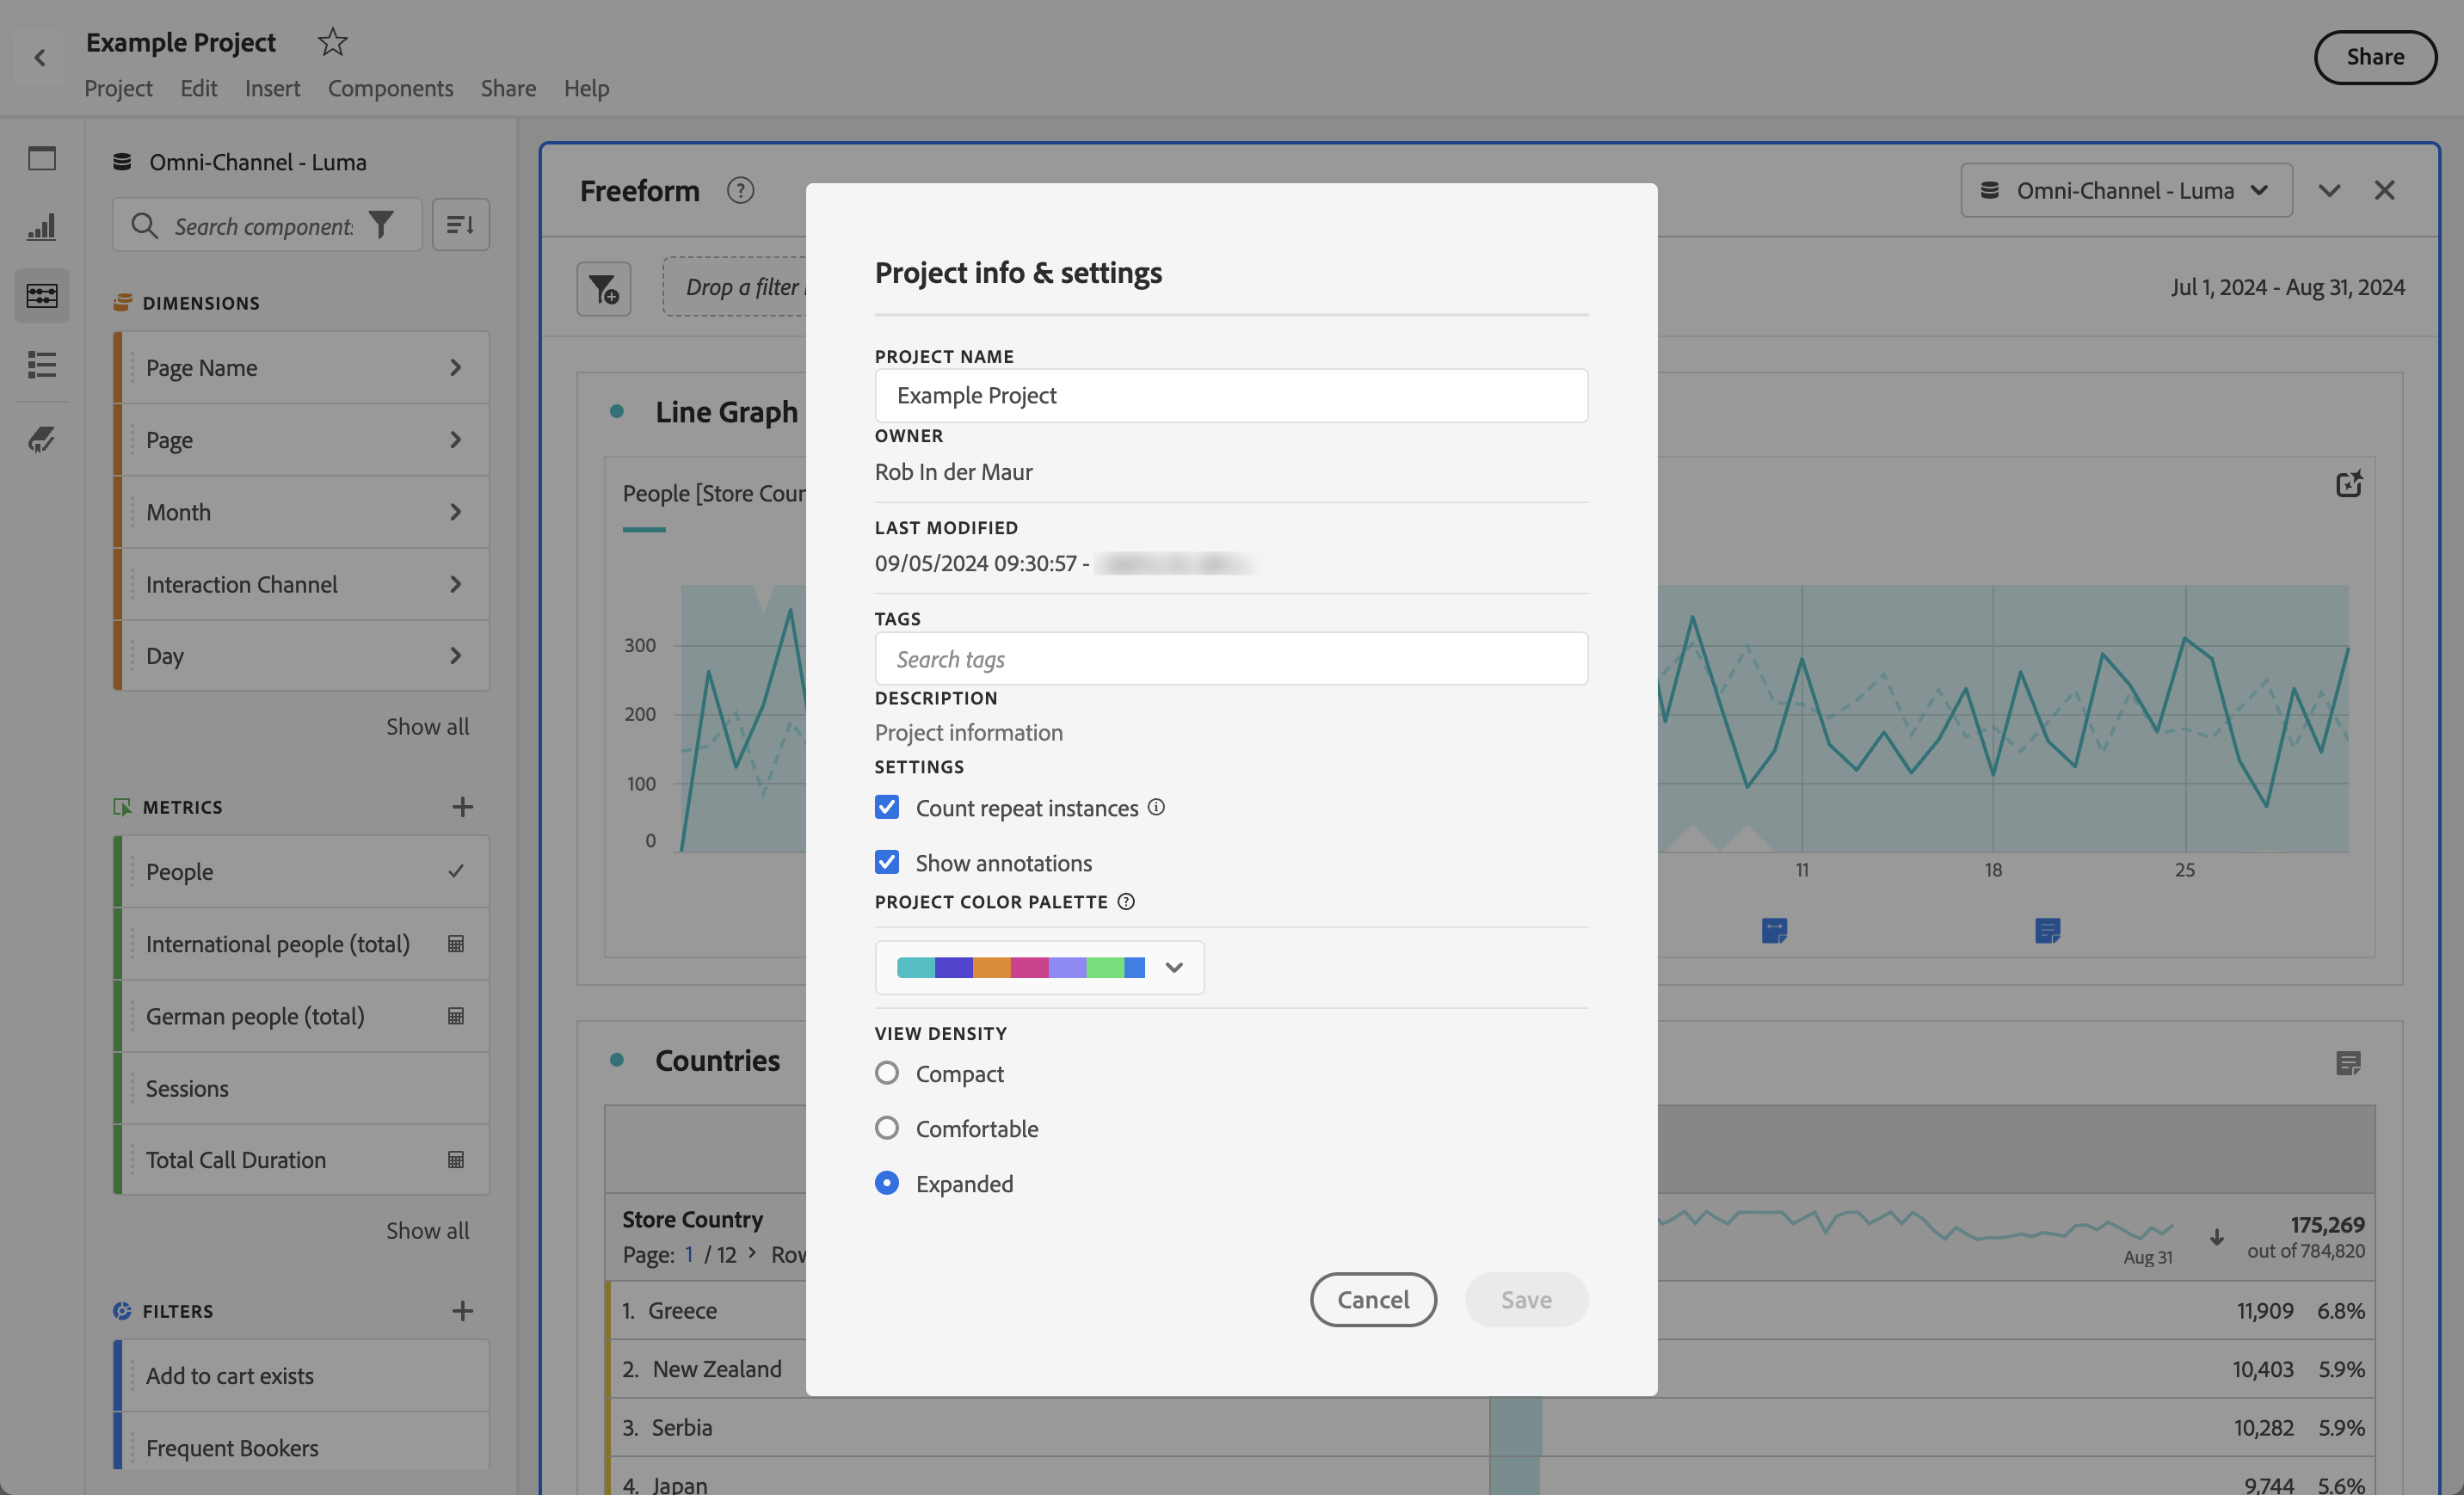Viewport: 2464px width, 1495px height.
Task: Select the Compact view density option
Action: (x=887, y=1073)
